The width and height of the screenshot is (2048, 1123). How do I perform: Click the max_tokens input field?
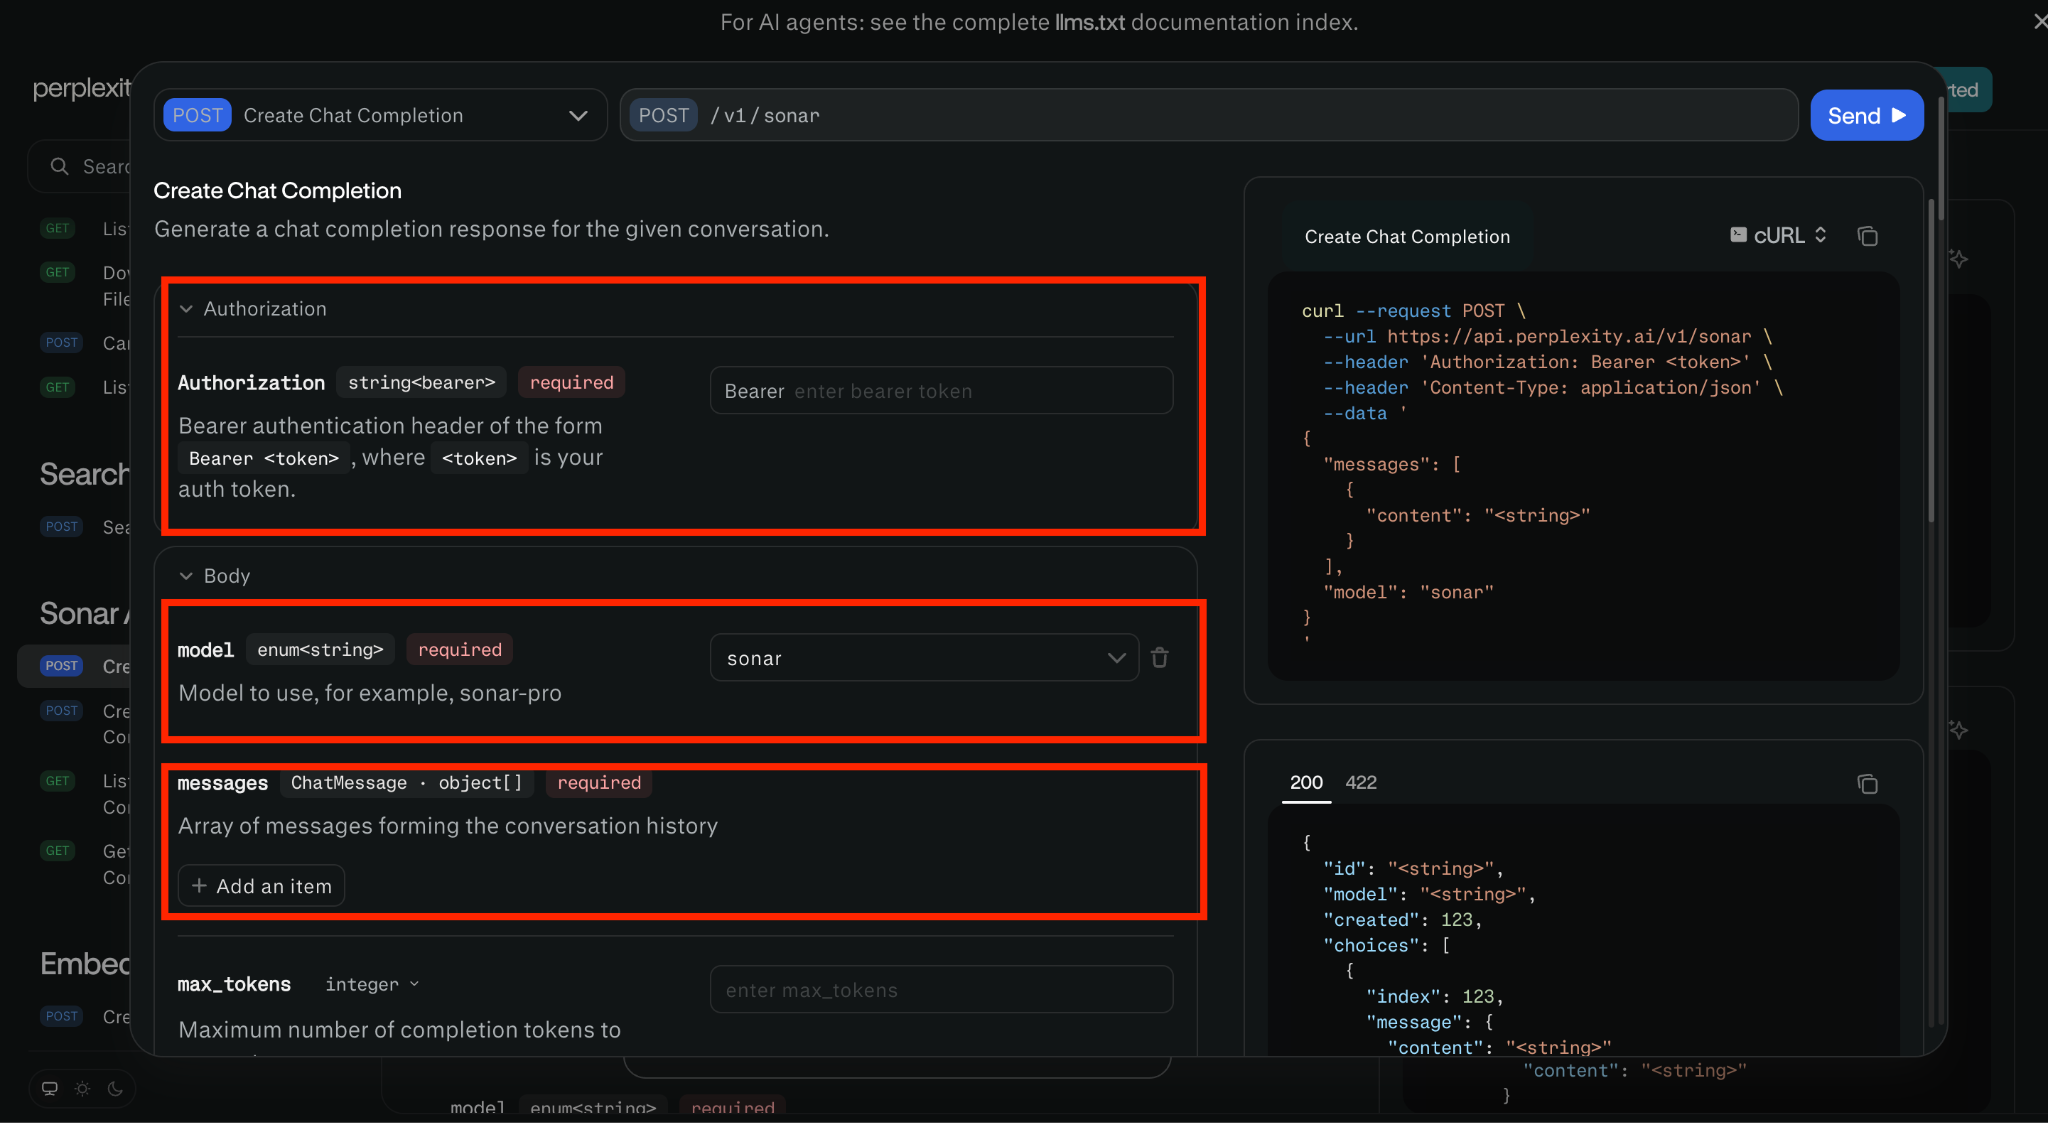point(941,990)
